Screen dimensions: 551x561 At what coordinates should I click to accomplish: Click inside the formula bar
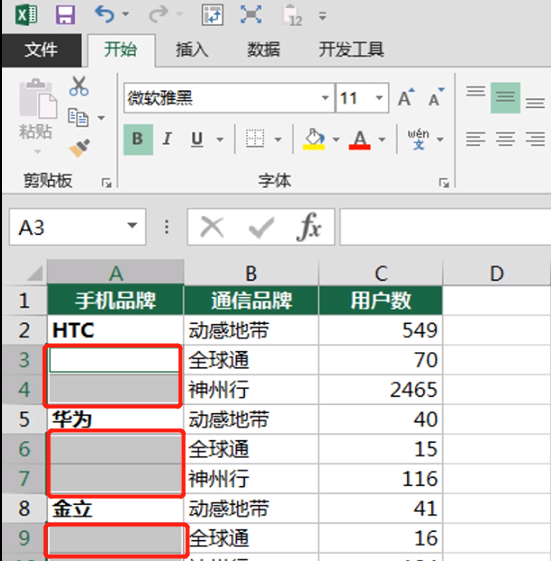(445, 227)
